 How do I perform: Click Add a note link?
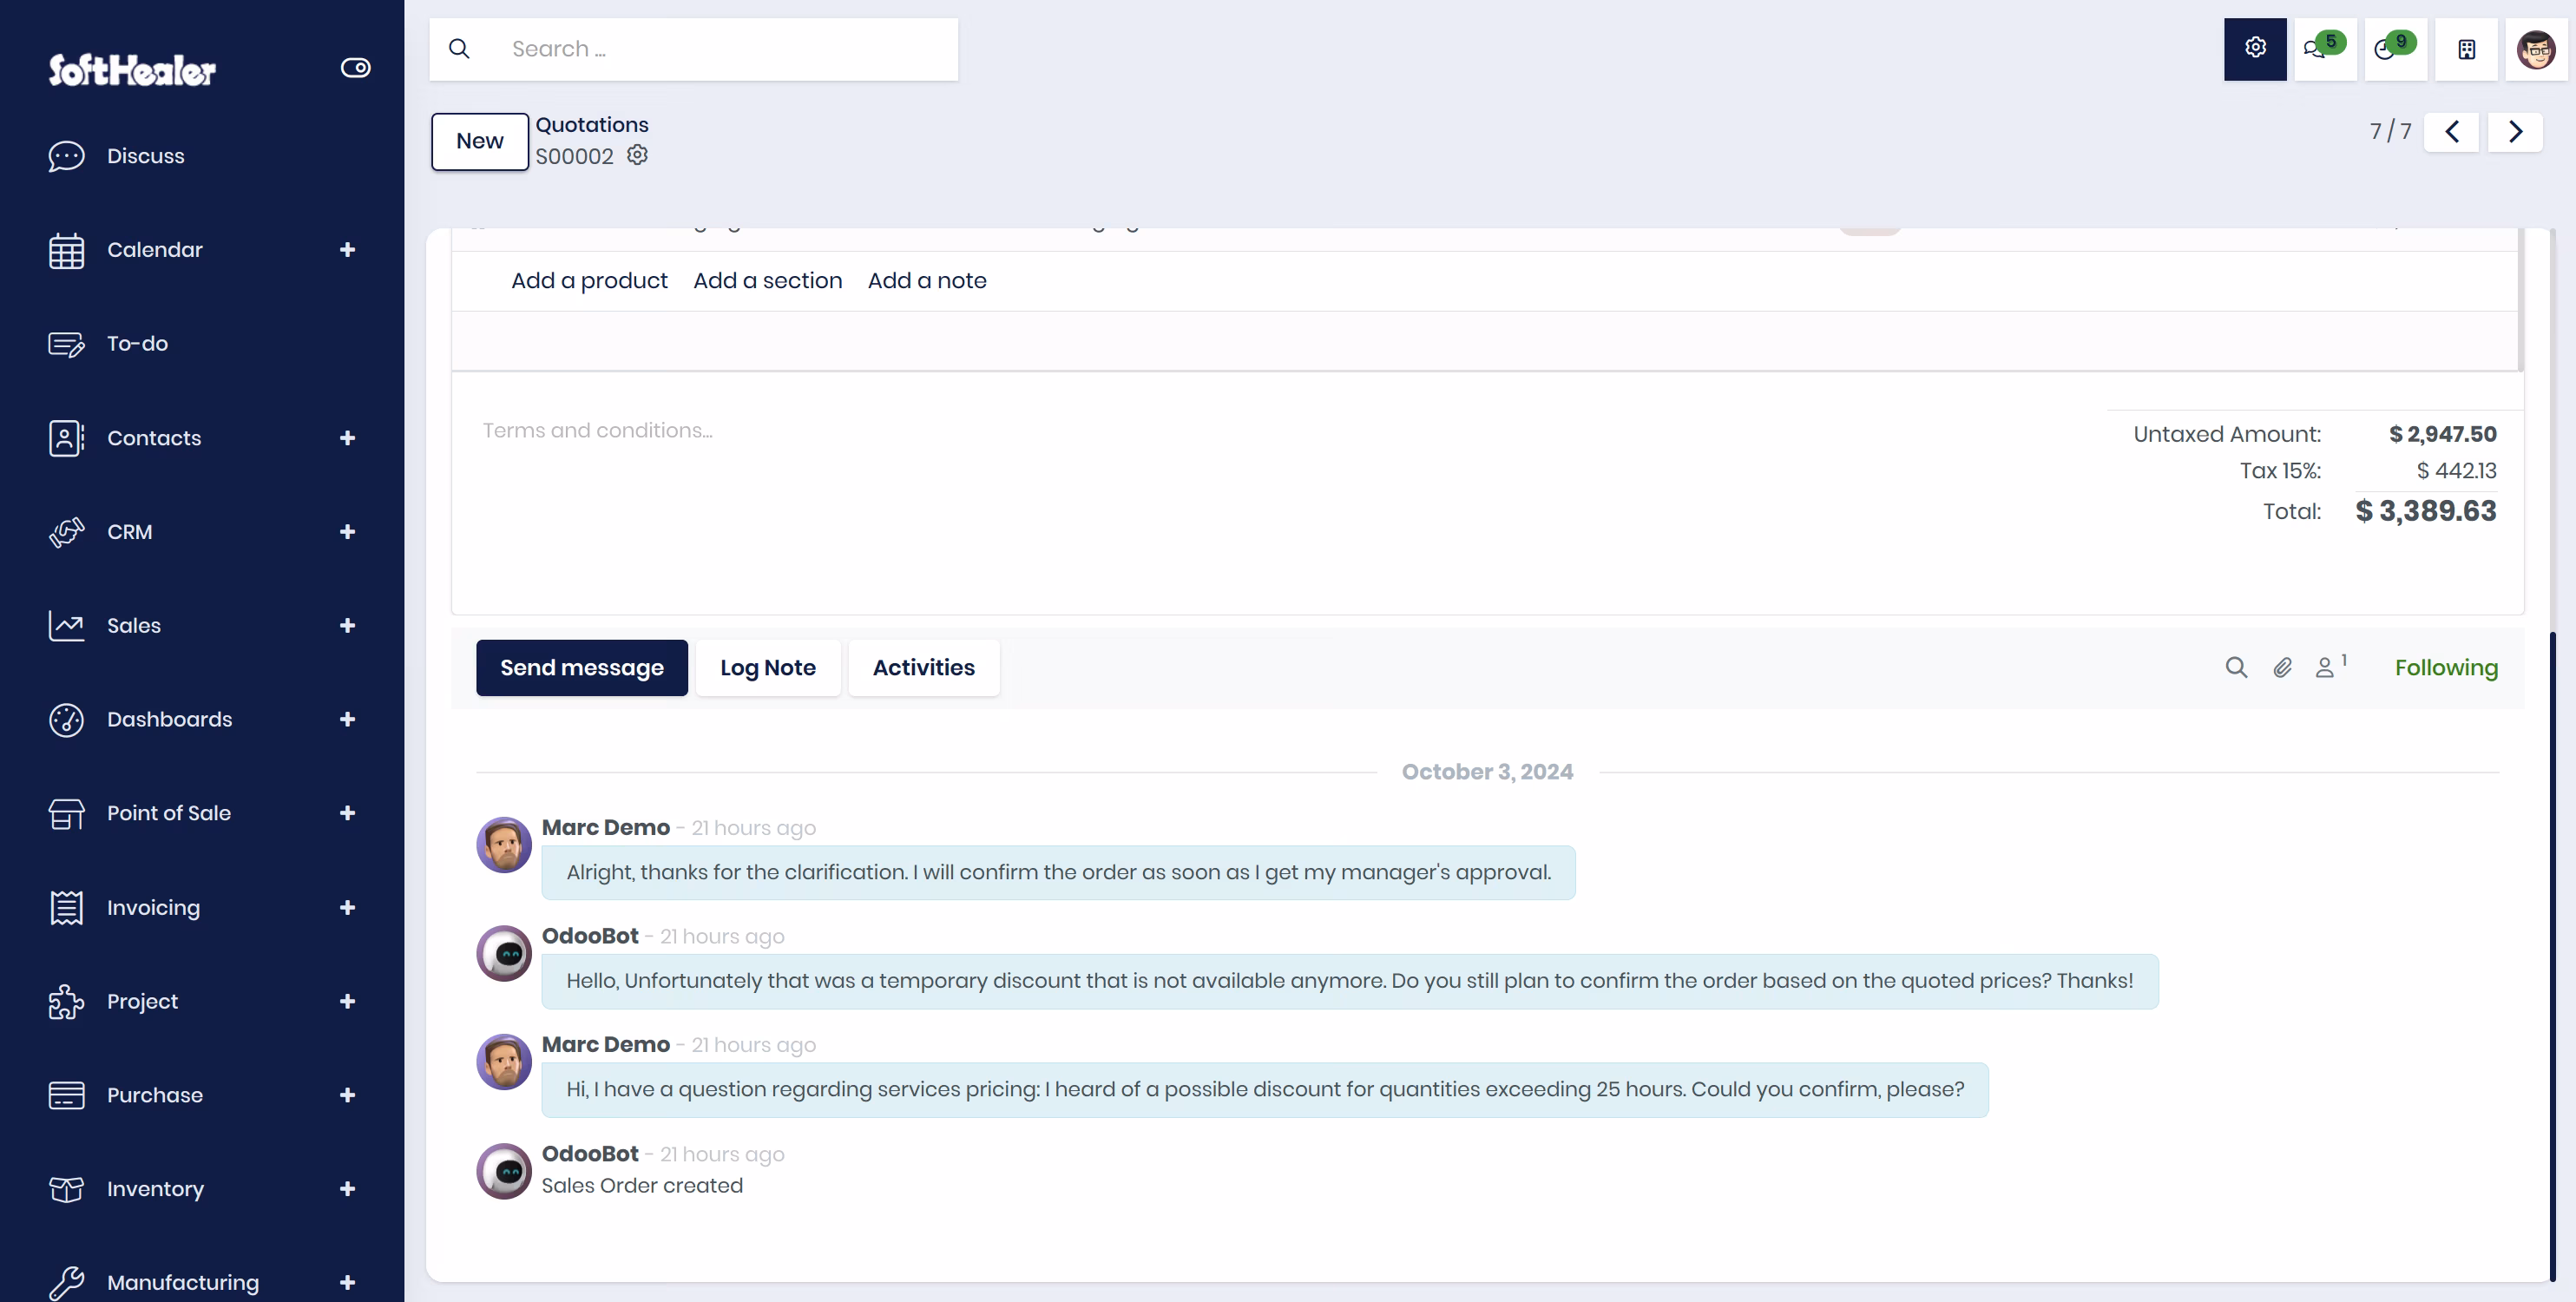tap(927, 281)
